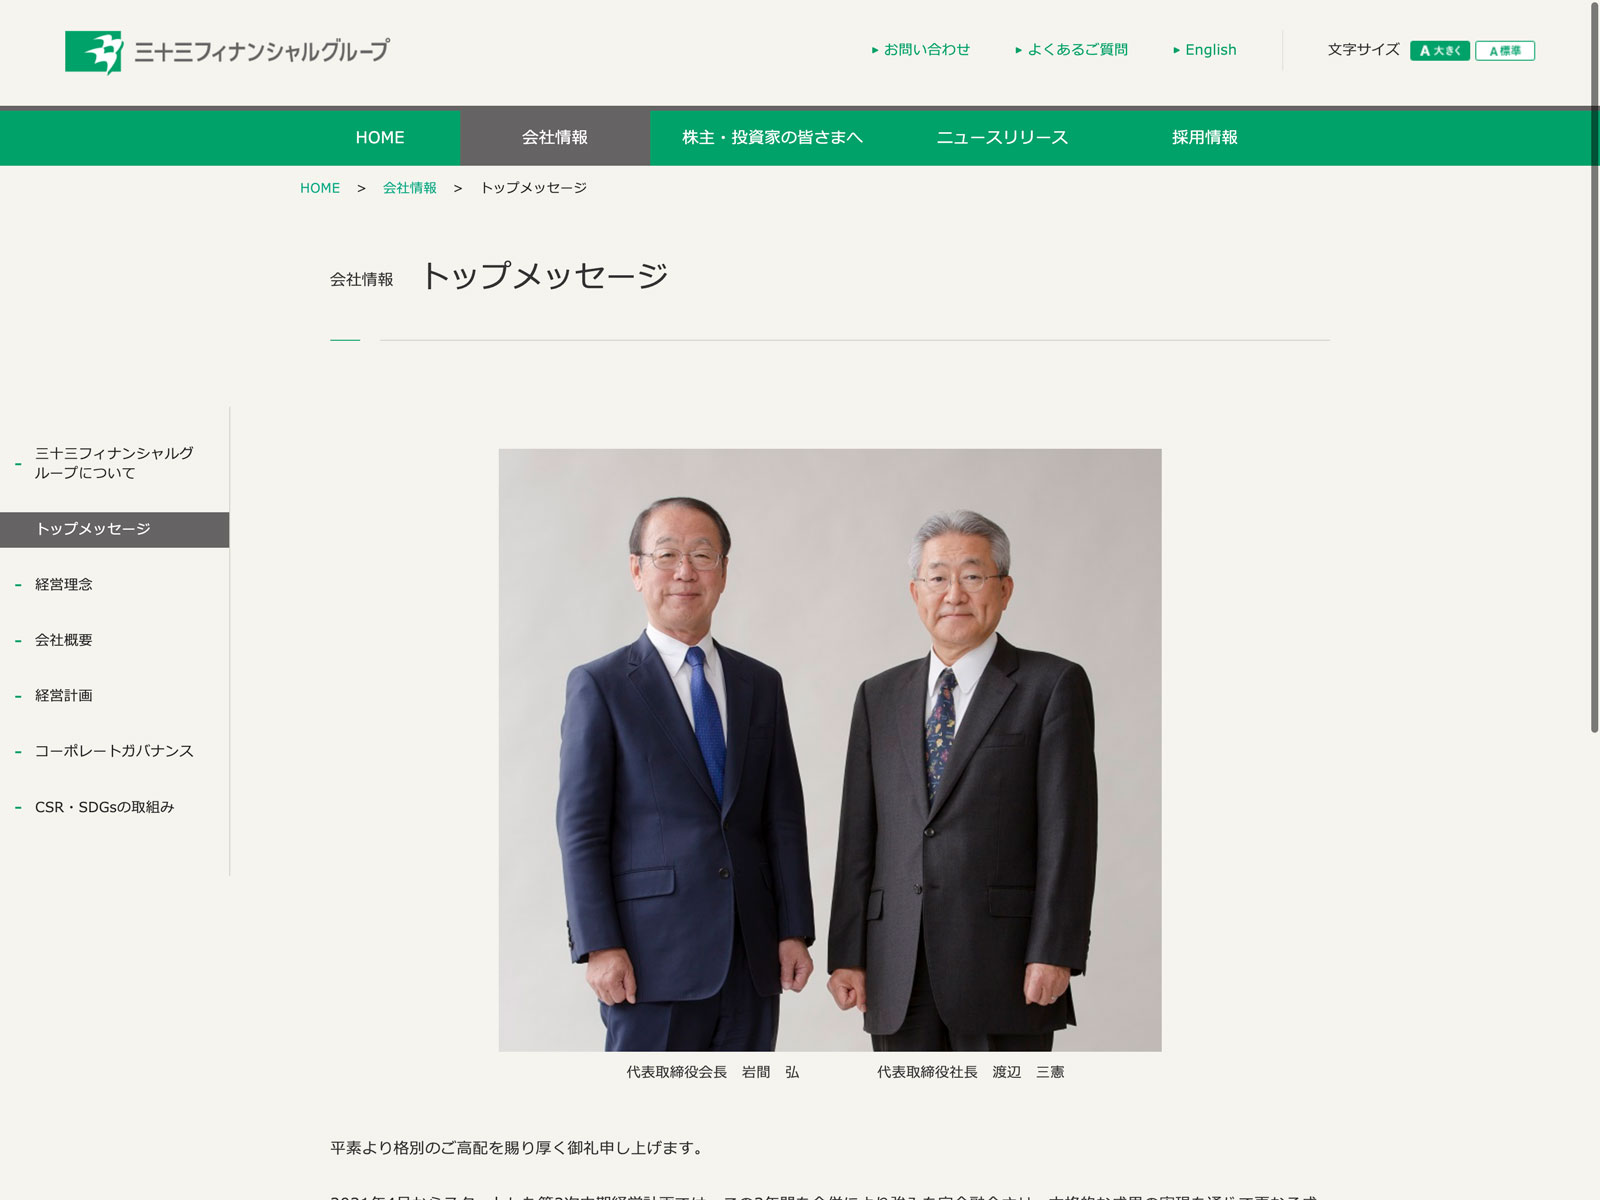Click the 三十三フィナンシャルグループ logo
This screenshot has width=1600, height=1200.
coord(227,52)
